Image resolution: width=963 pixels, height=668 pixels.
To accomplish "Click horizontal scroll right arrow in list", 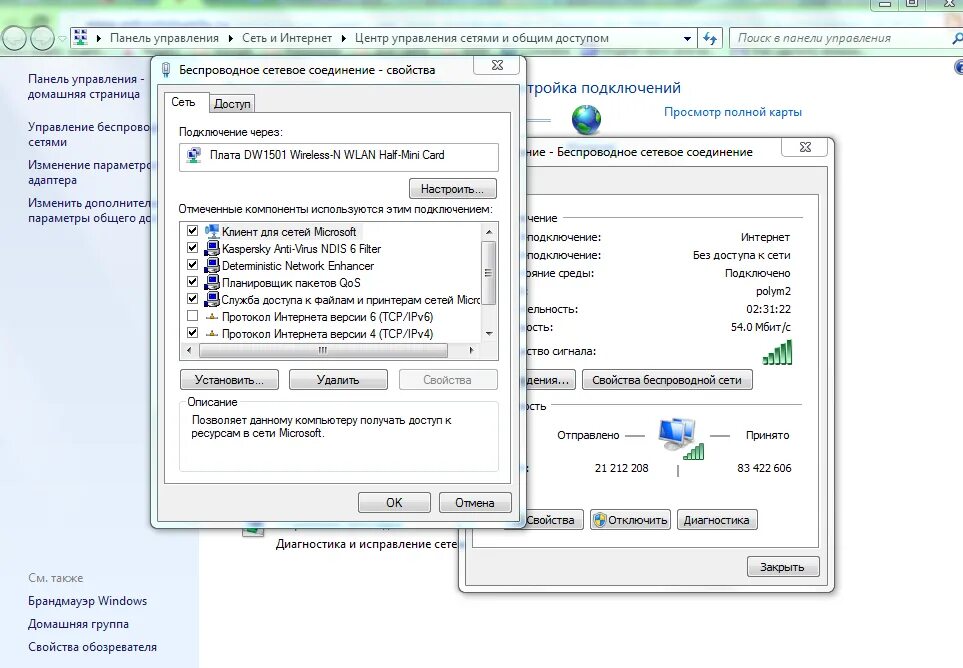I will pyautogui.click(x=472, y=351).
